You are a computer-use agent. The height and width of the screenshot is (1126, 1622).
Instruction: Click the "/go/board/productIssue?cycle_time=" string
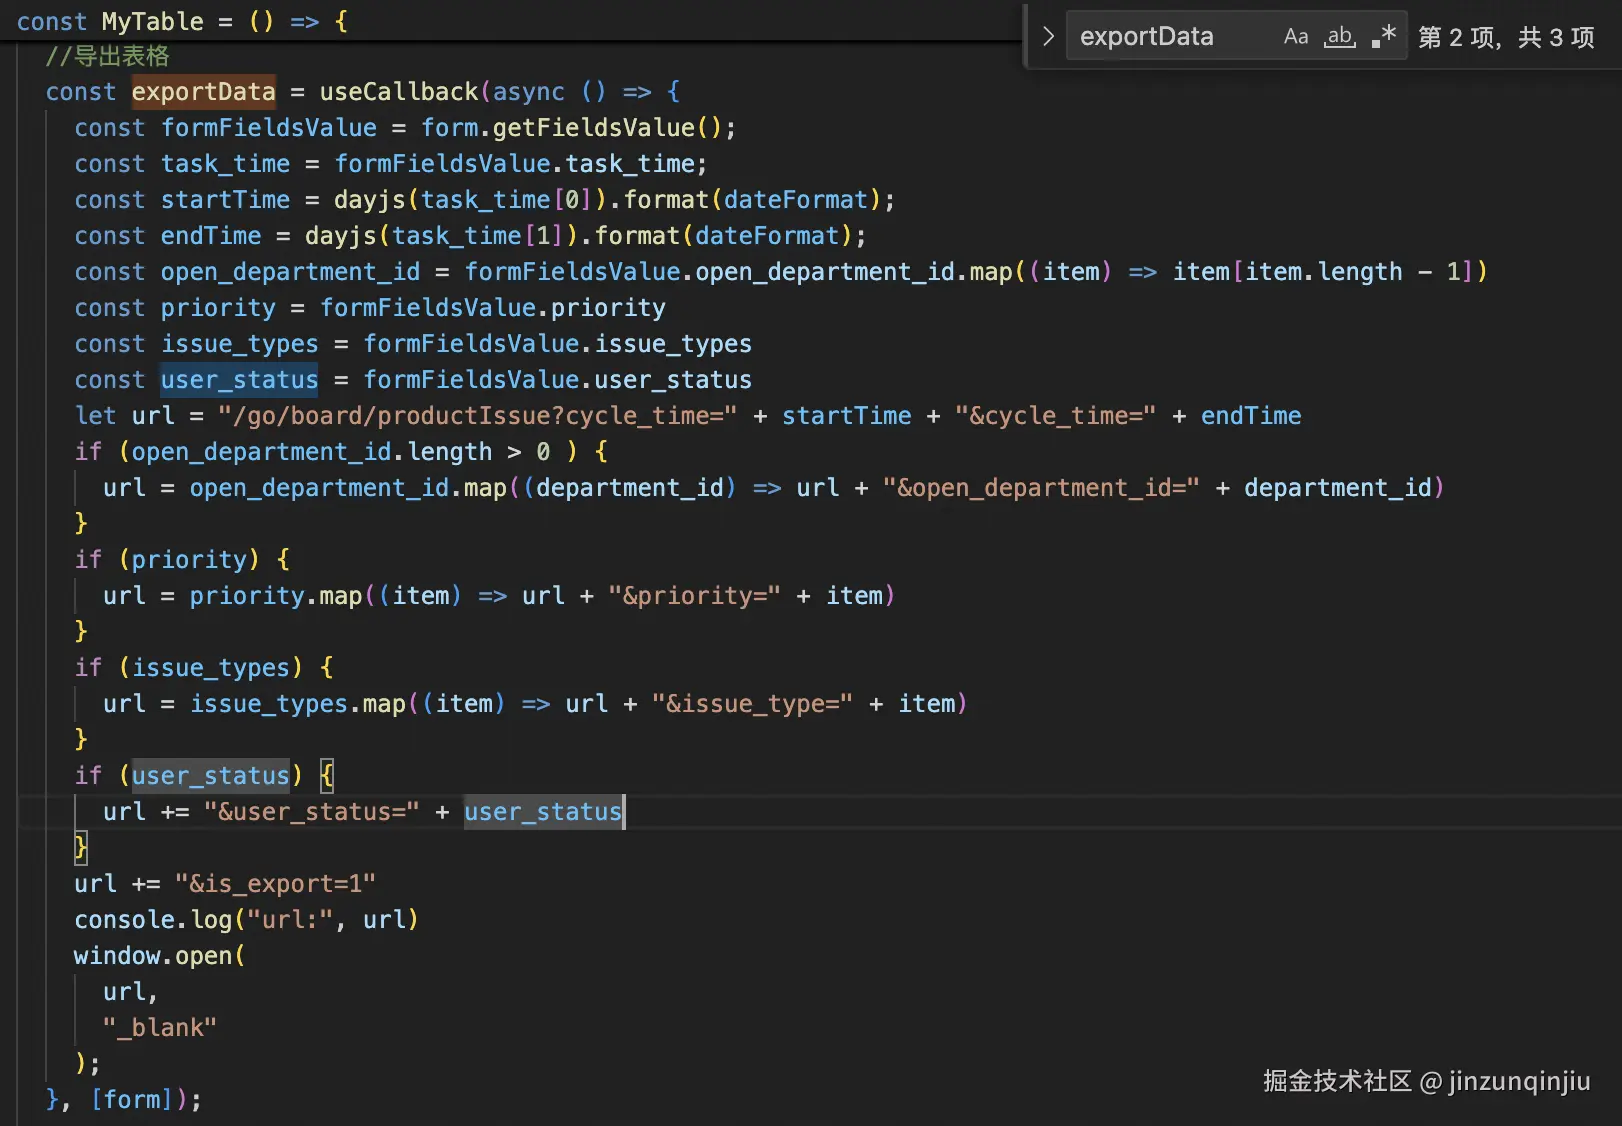click(x=477, y=416)
